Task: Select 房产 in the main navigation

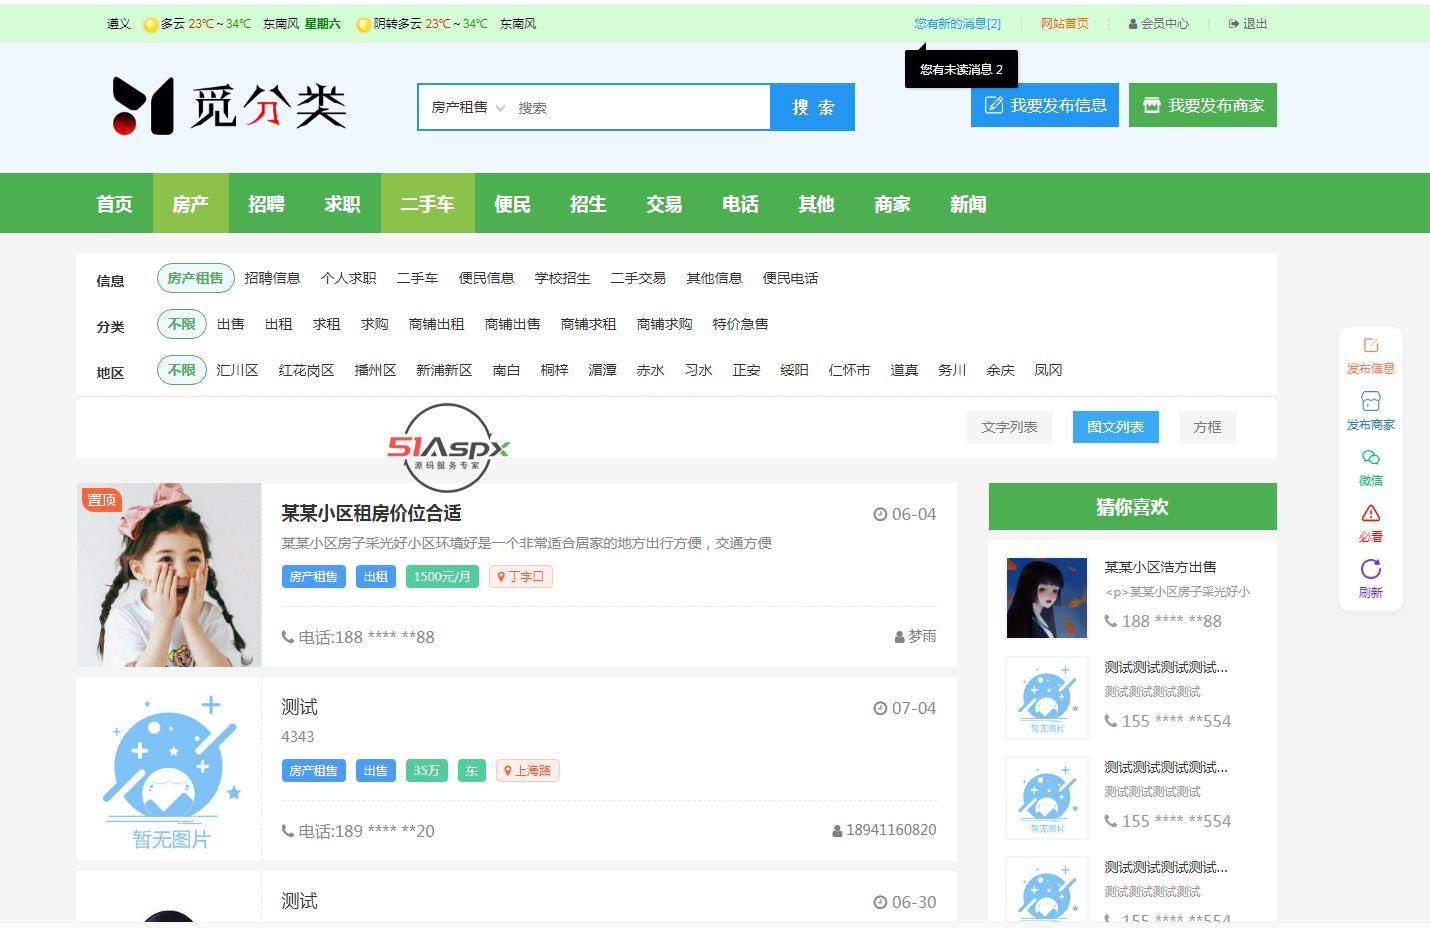Action: pyautogui.click(x=191, y=204)
